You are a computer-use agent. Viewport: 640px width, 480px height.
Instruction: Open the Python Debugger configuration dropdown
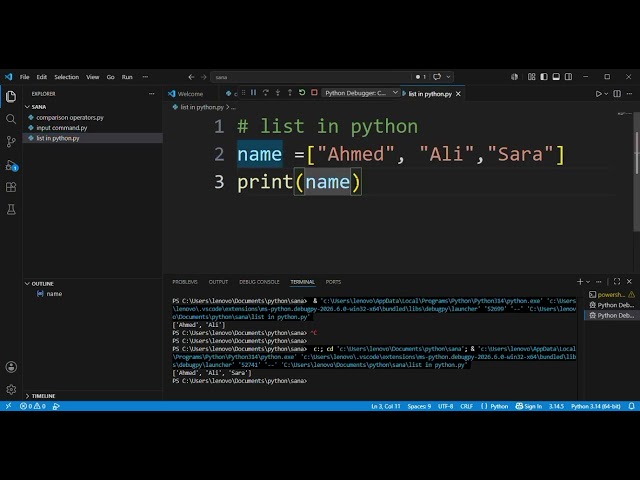pyautogui.click(x=361, y=93)
